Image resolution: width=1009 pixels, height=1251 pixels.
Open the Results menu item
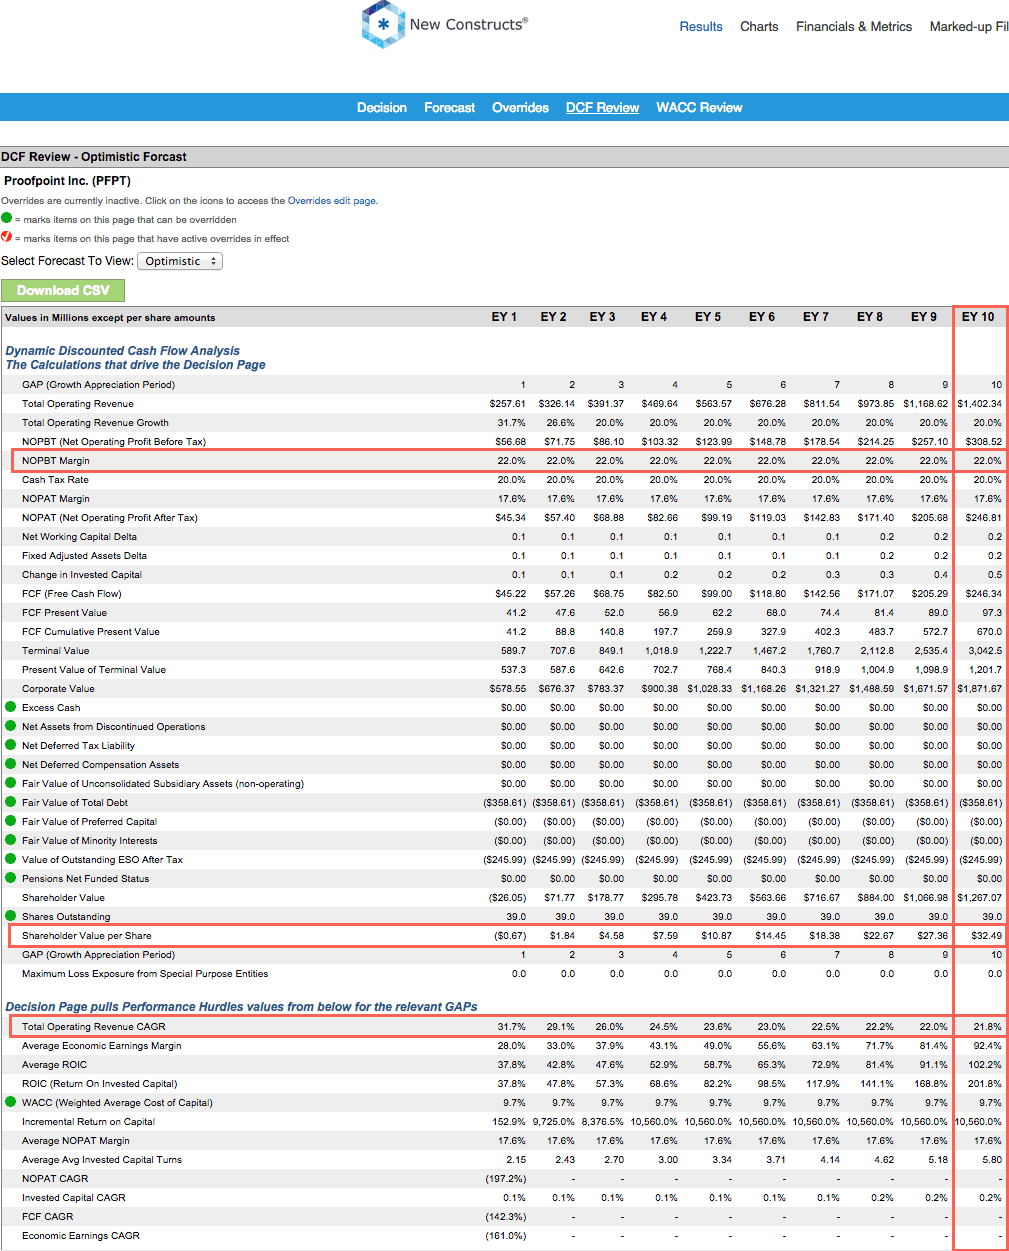[701, 27]
